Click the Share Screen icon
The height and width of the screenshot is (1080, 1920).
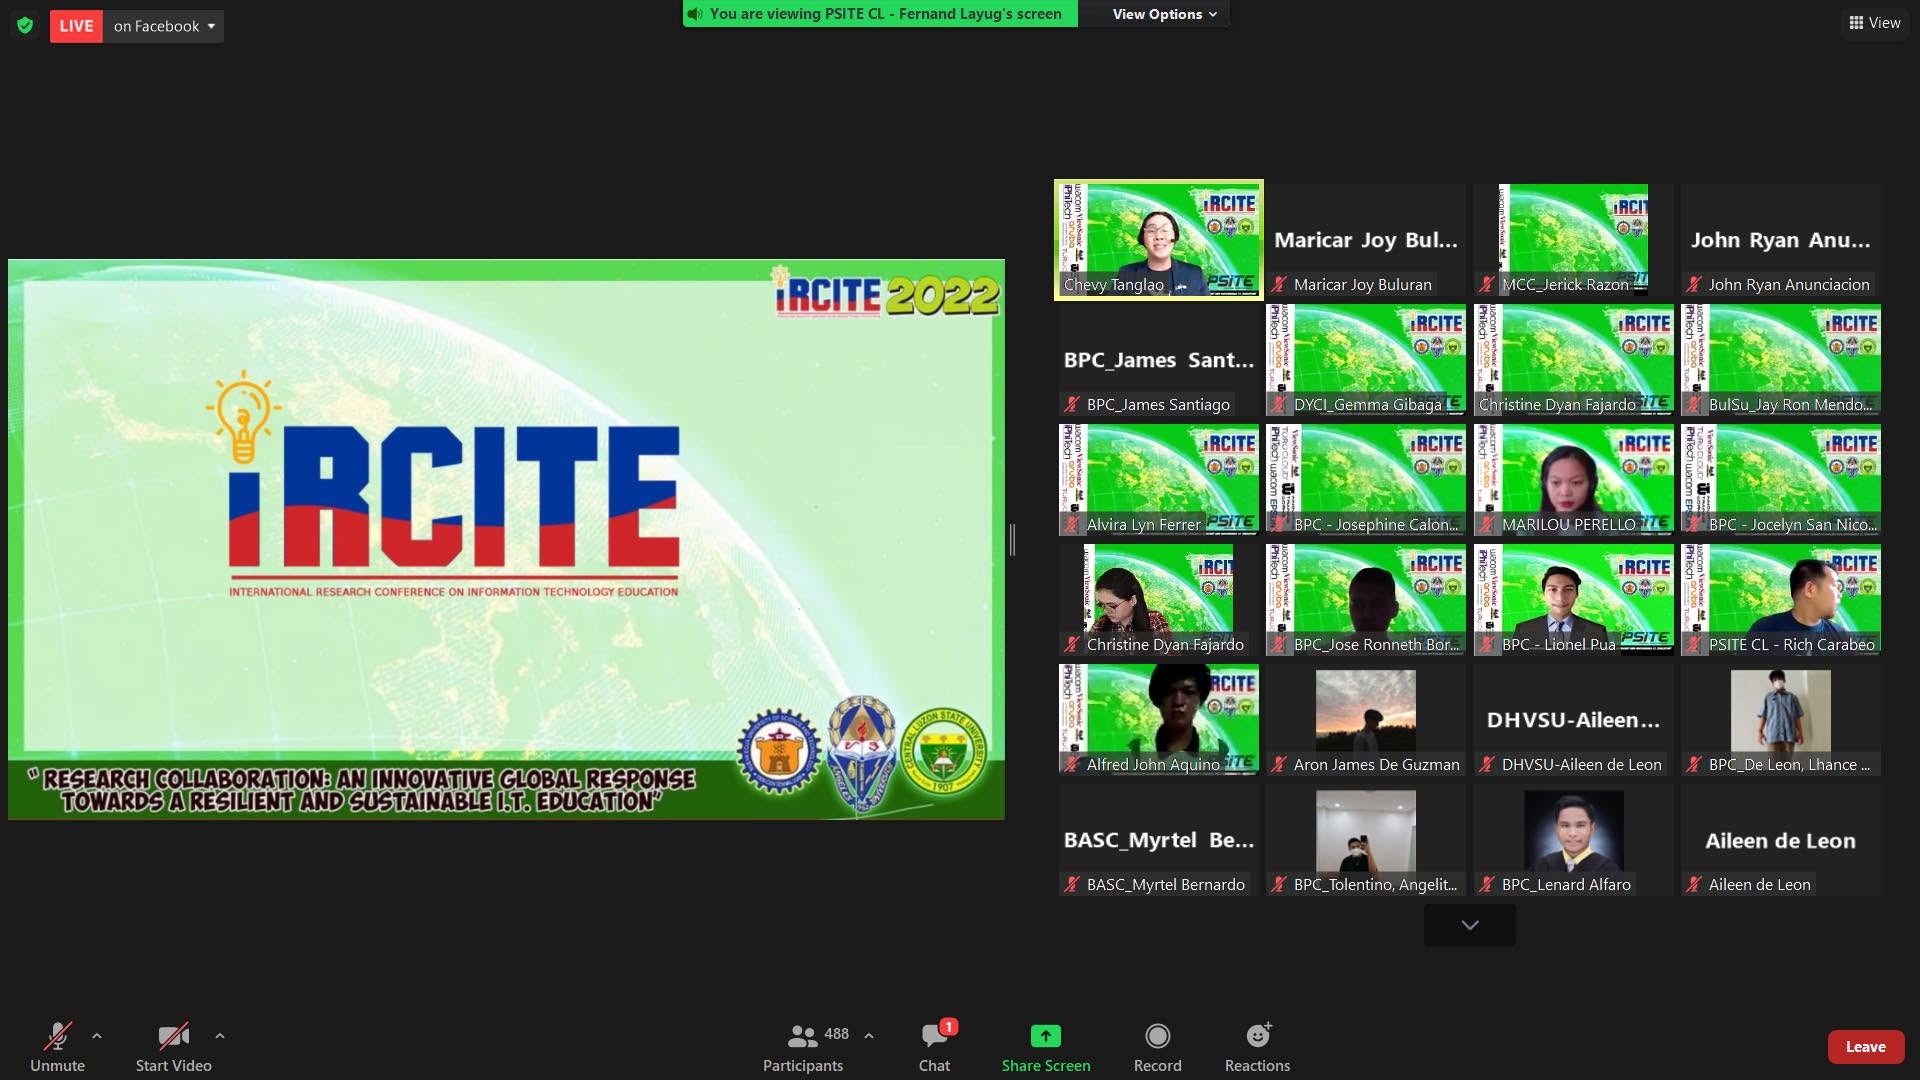coord(1045,1036)
